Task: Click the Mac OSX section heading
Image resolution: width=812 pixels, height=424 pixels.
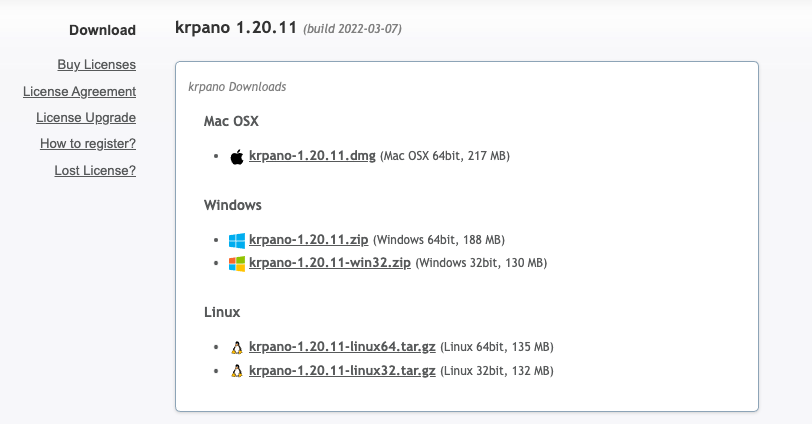Action: 231,121
